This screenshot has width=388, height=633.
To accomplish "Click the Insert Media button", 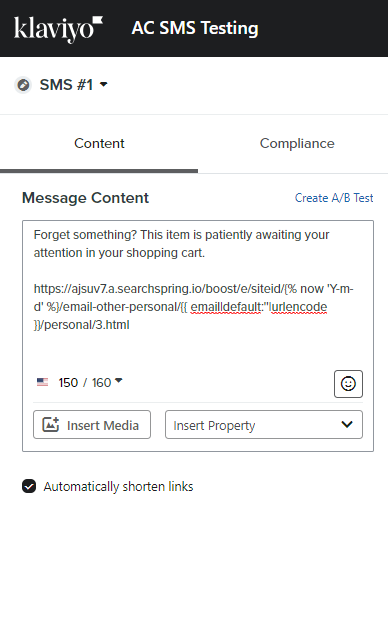I will [92, 425].
